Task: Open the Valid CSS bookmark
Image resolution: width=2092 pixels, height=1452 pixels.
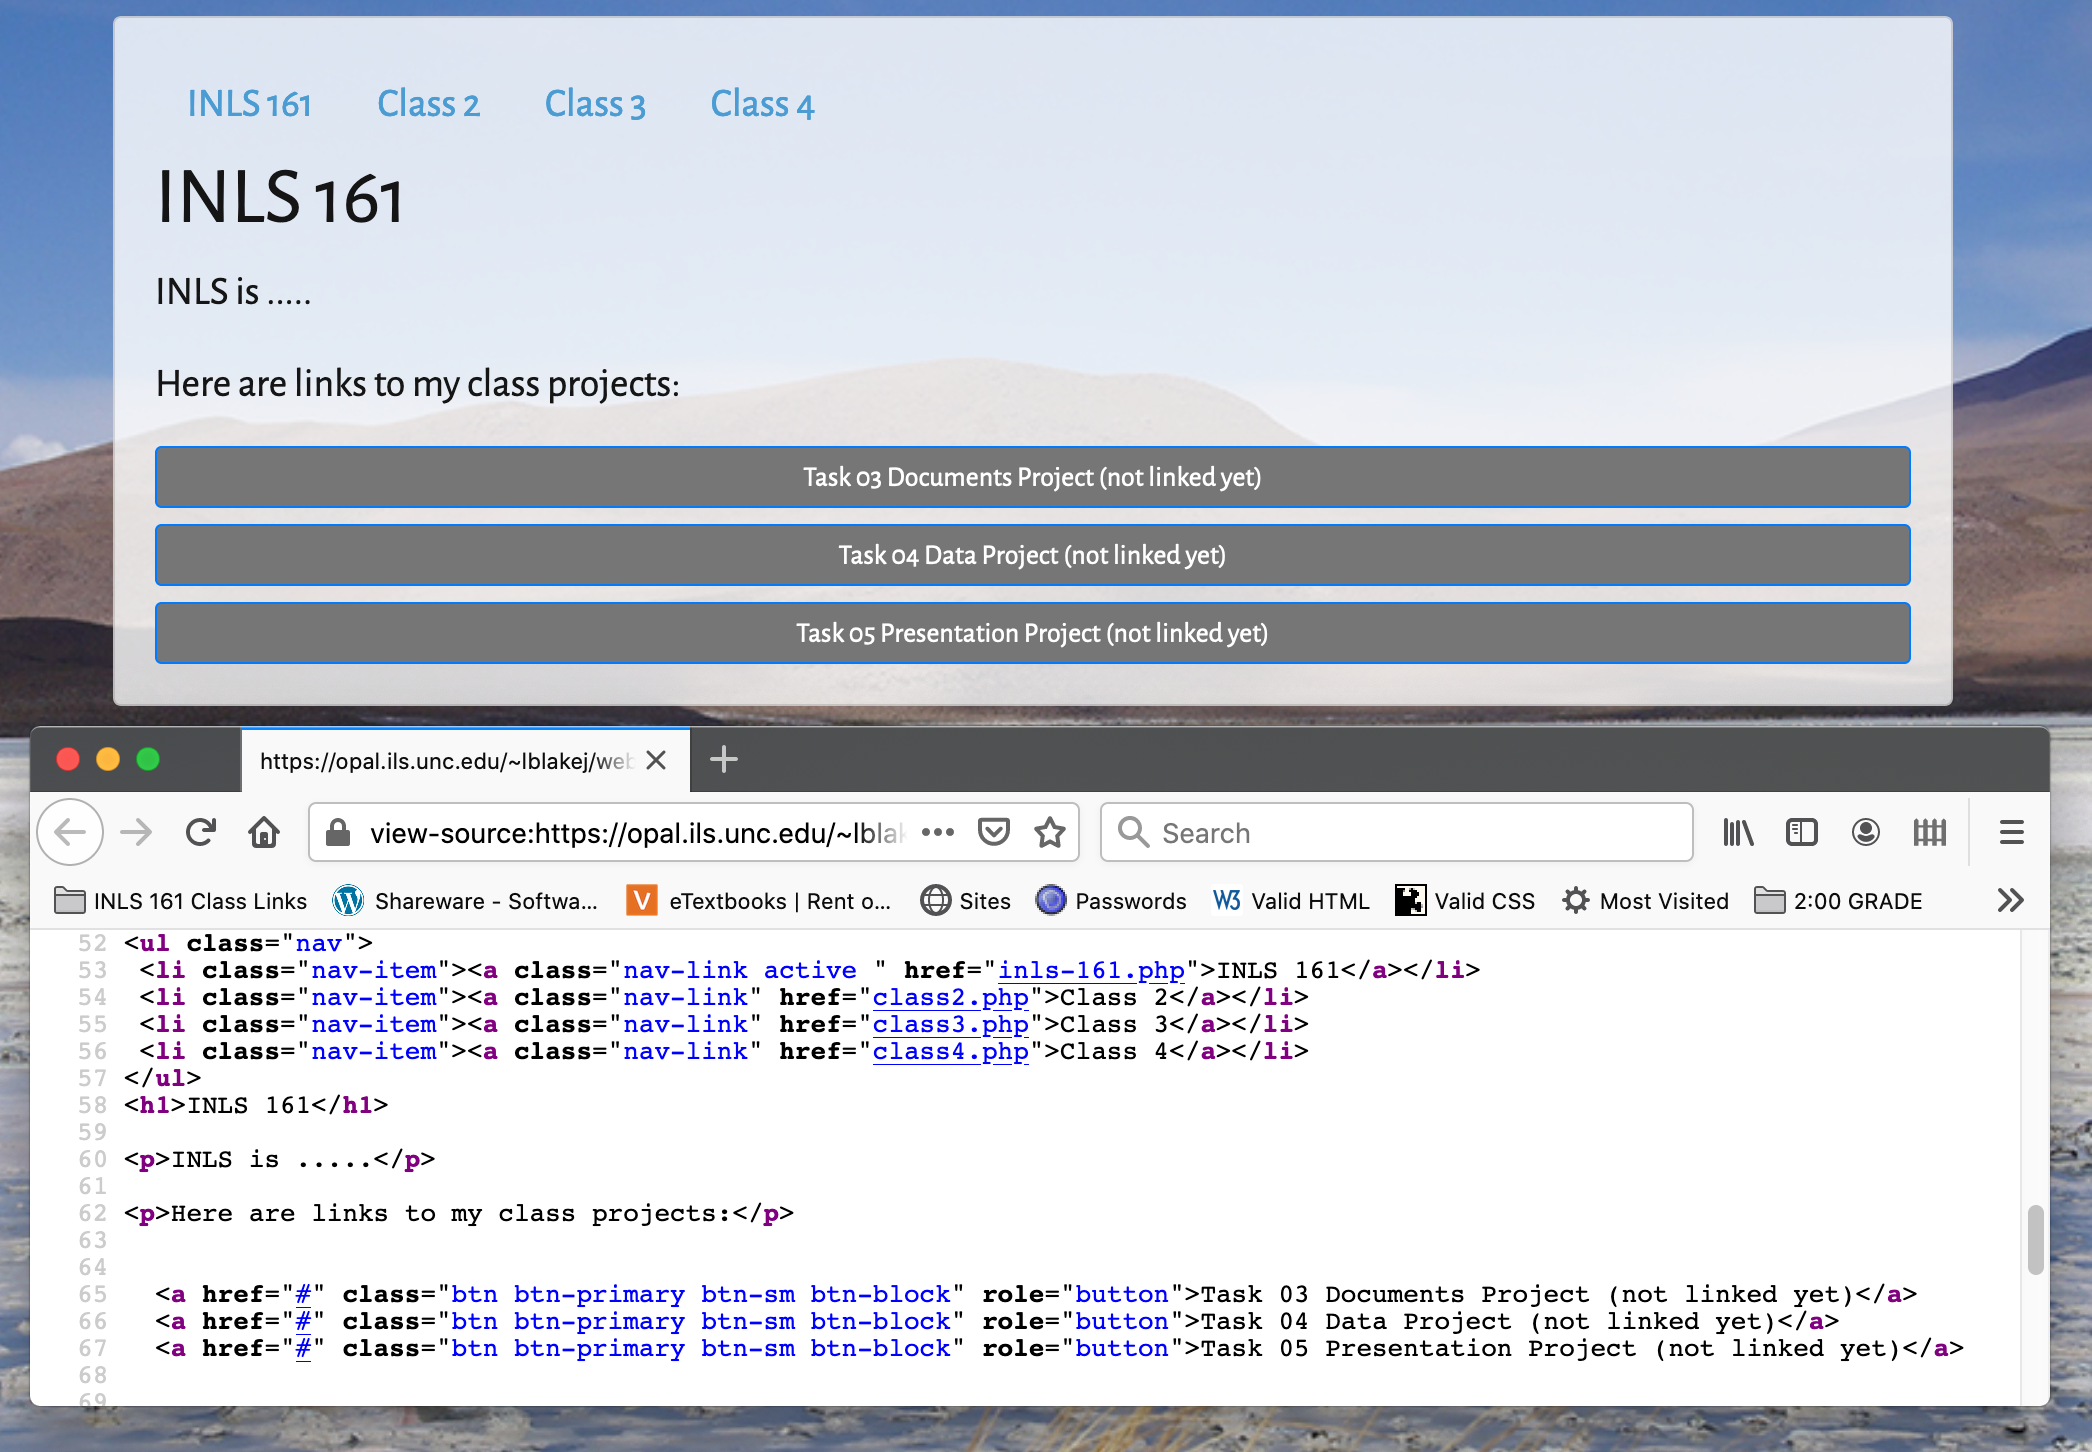Action: point(1465,901)
